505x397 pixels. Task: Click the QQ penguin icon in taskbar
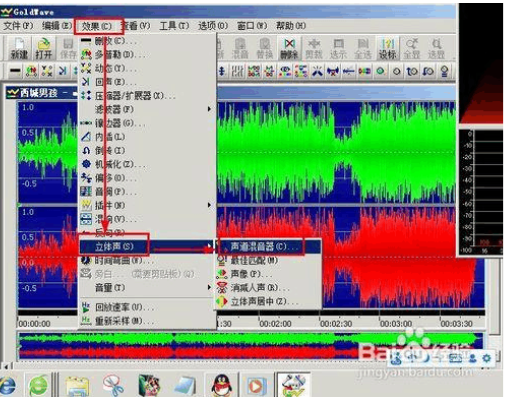[221, 385]
